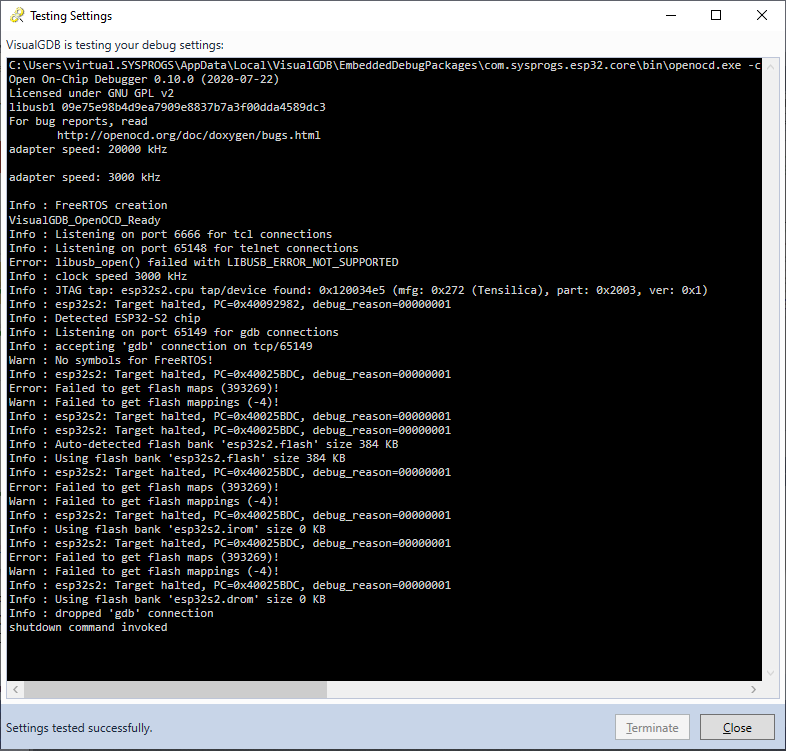Click 'dropped 'gdb' connection' line
Viewport: 786px width, 751px height.
click(x=111, y=614)
